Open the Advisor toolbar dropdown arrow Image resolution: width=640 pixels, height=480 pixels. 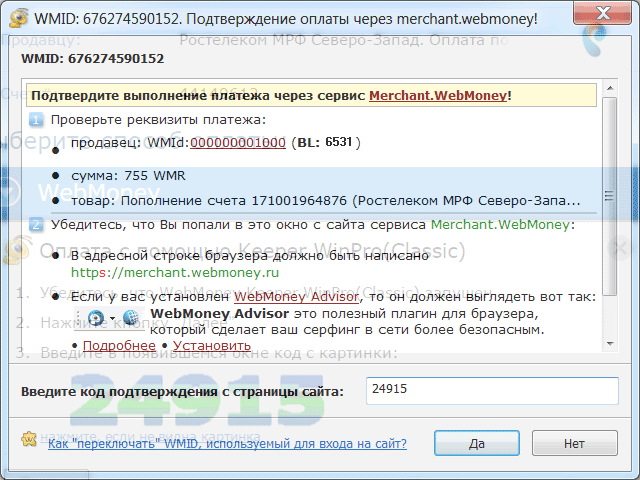[x=112, y=318]
